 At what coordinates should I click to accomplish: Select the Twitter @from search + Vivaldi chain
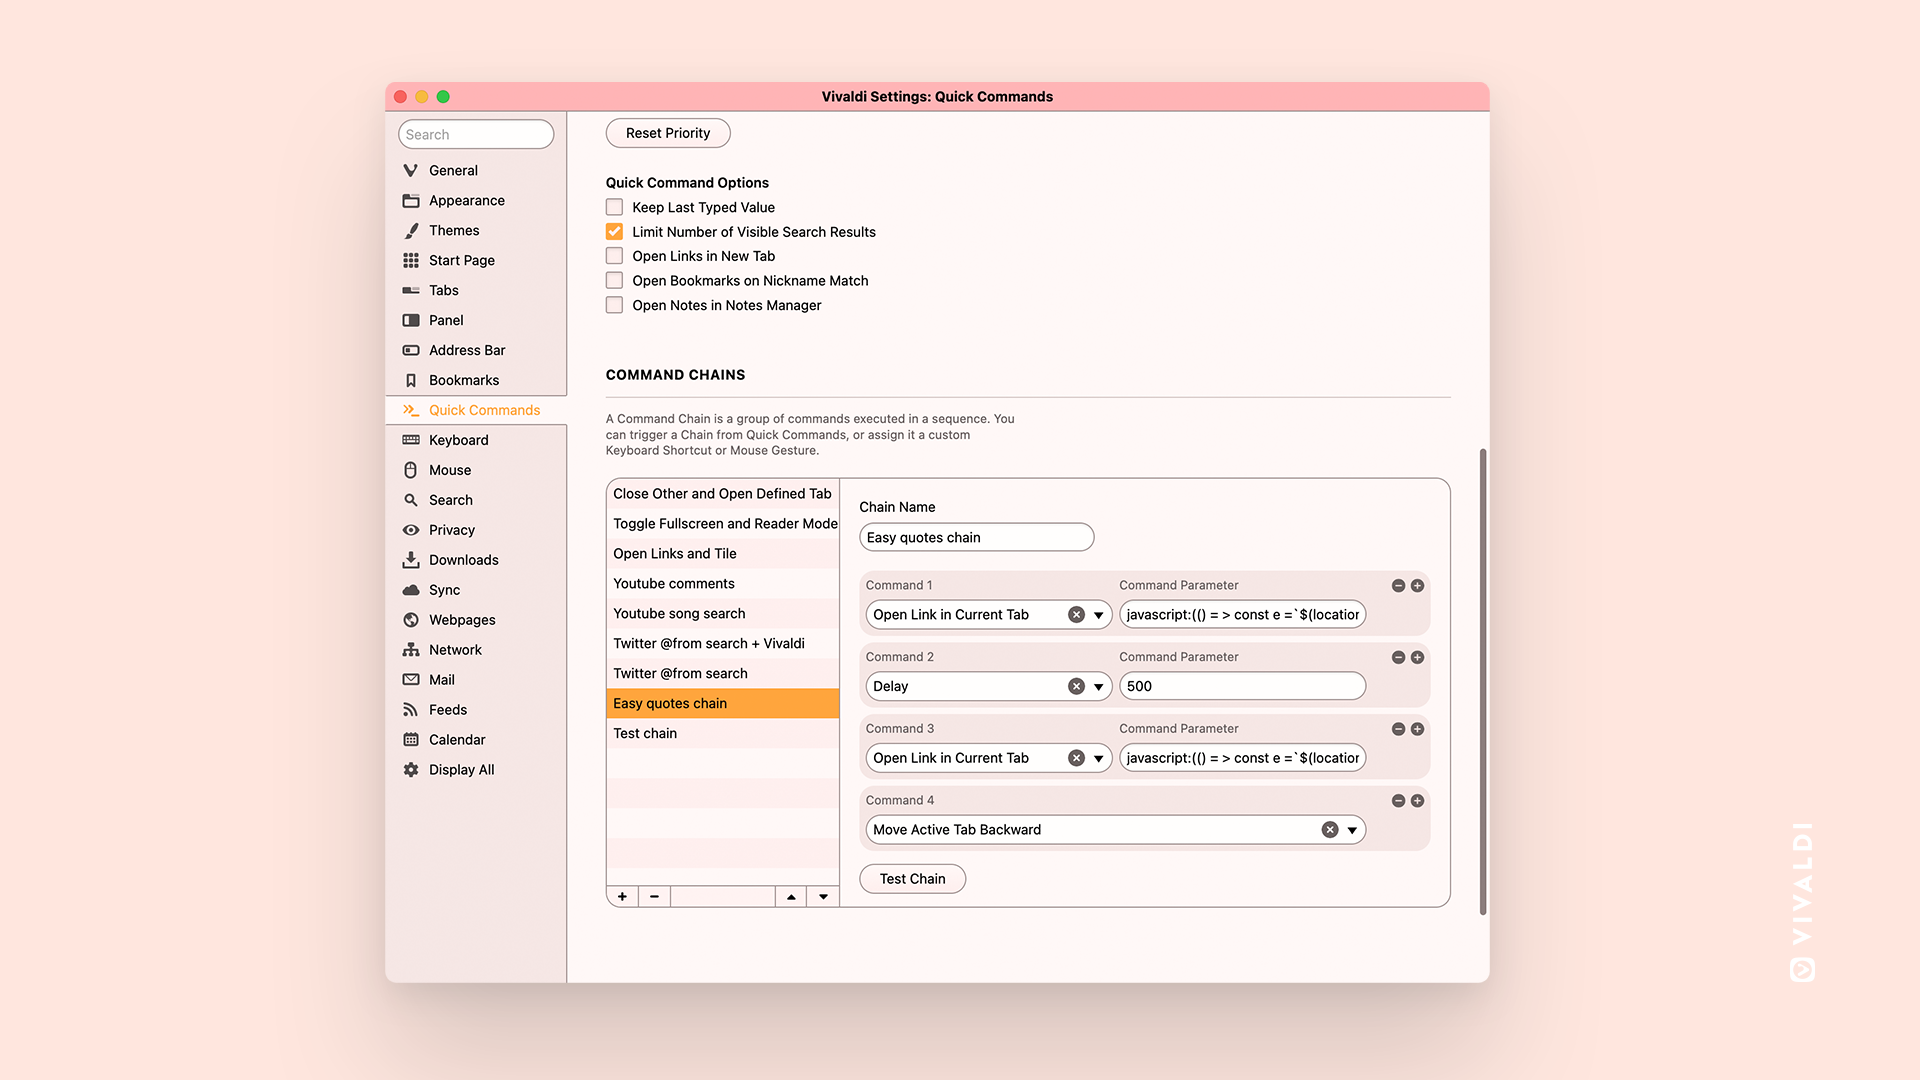click(x=722, y=644)
